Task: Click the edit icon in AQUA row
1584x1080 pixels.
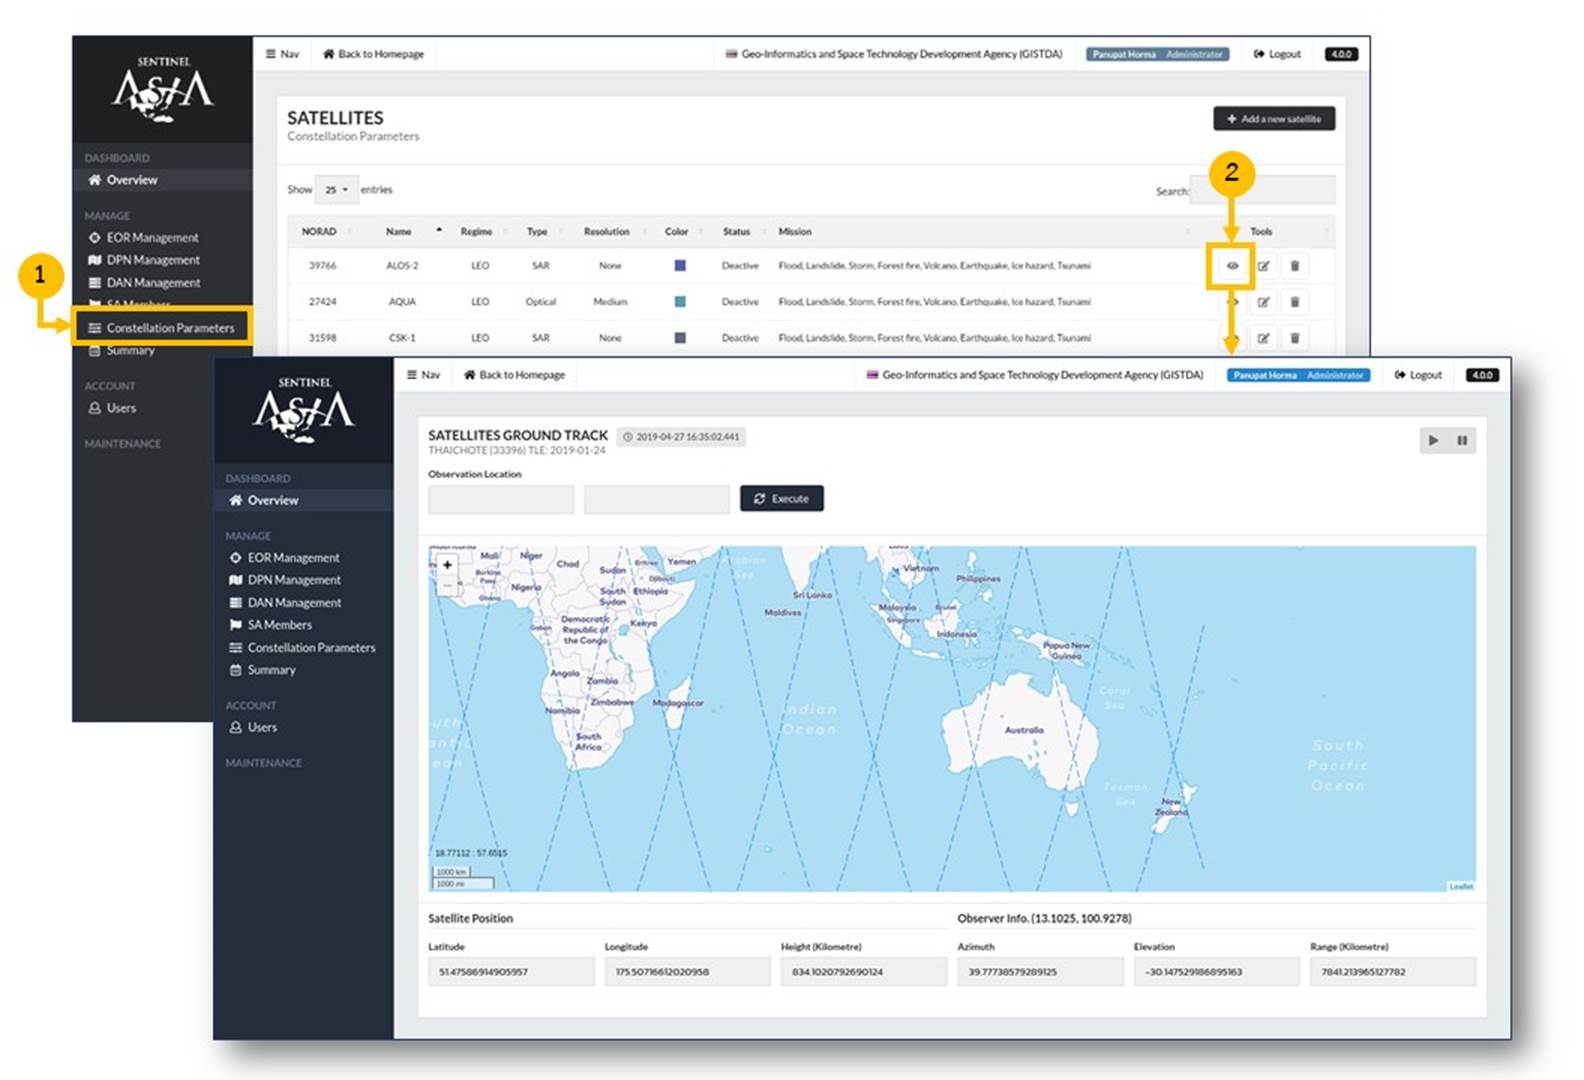Action: 1263,302
